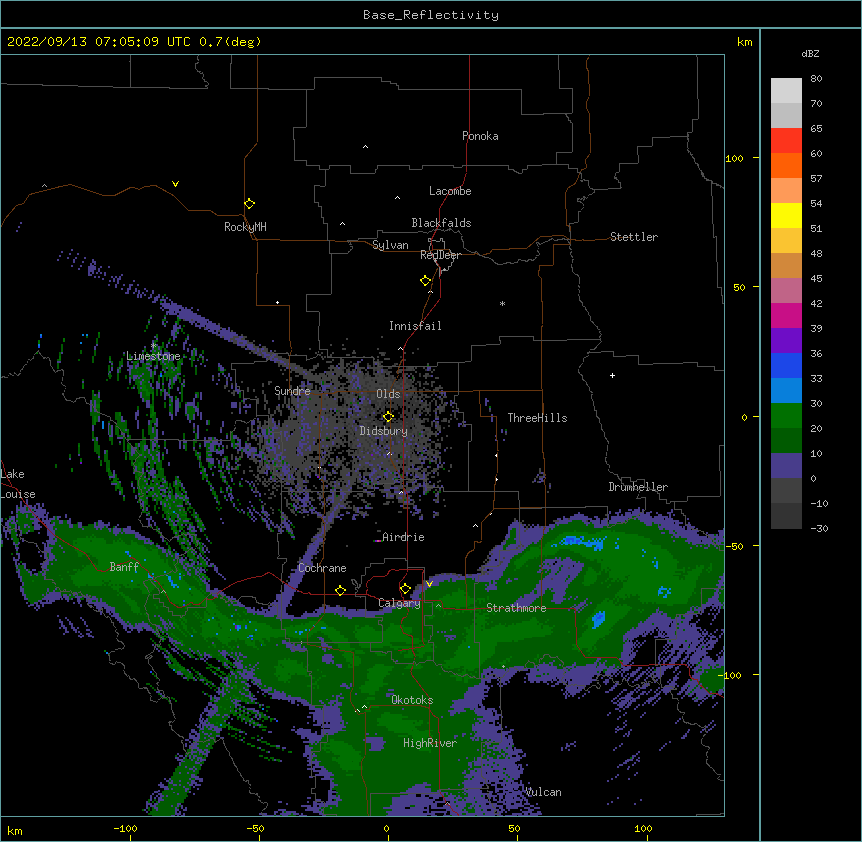862x842 pixels.
Task: Click the Olds town label
Action: click(388, 394)
